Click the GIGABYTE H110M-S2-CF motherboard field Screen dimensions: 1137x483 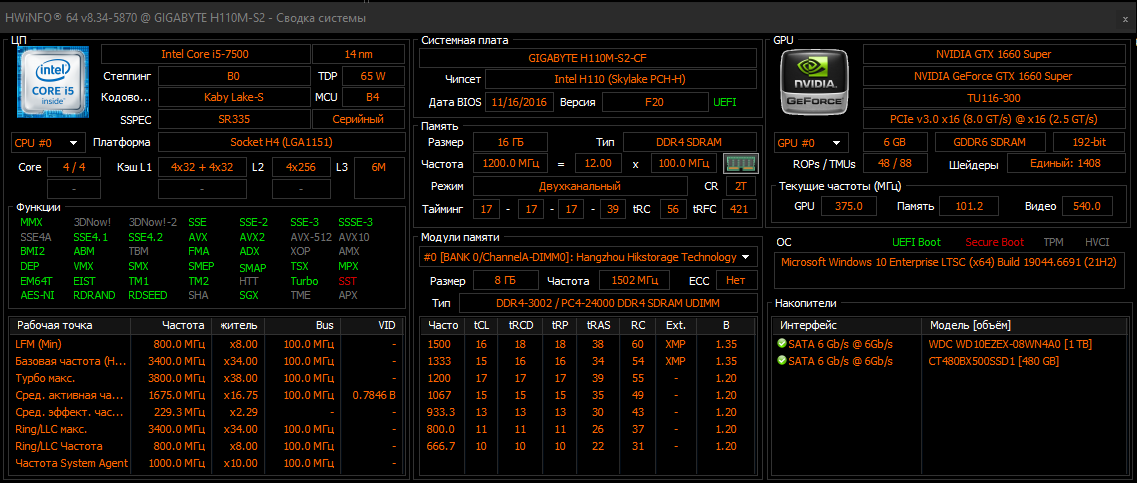(588, 57)
